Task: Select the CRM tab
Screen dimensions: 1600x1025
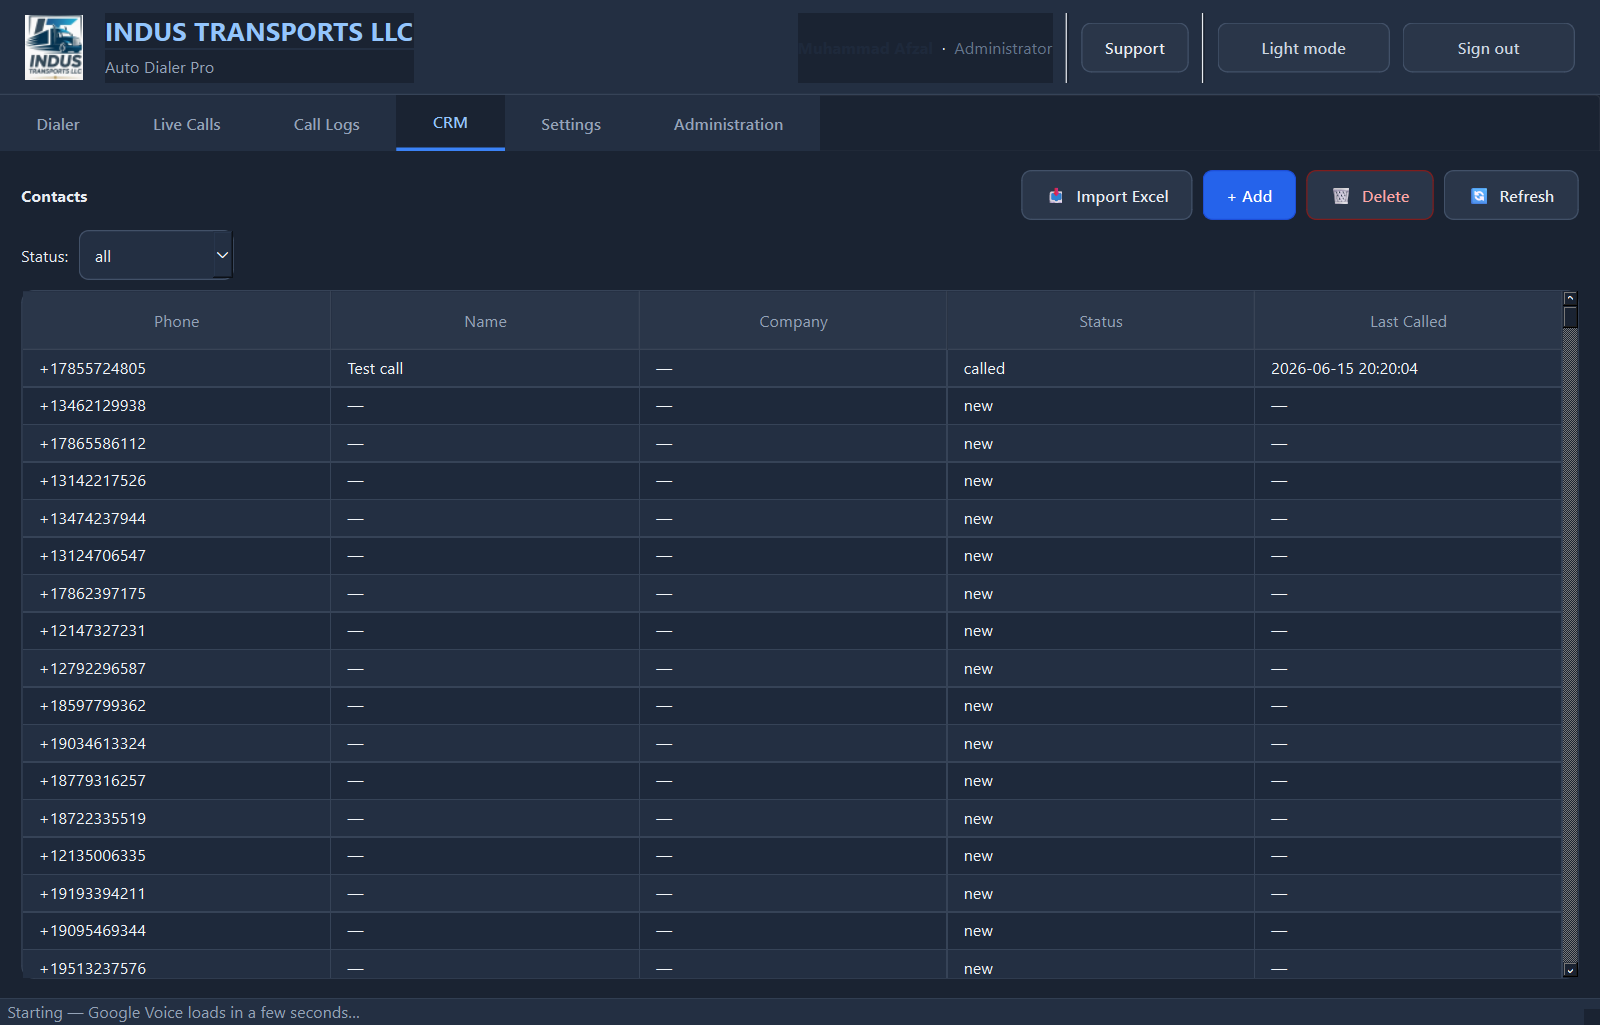Action: click(x=450, y=123)
